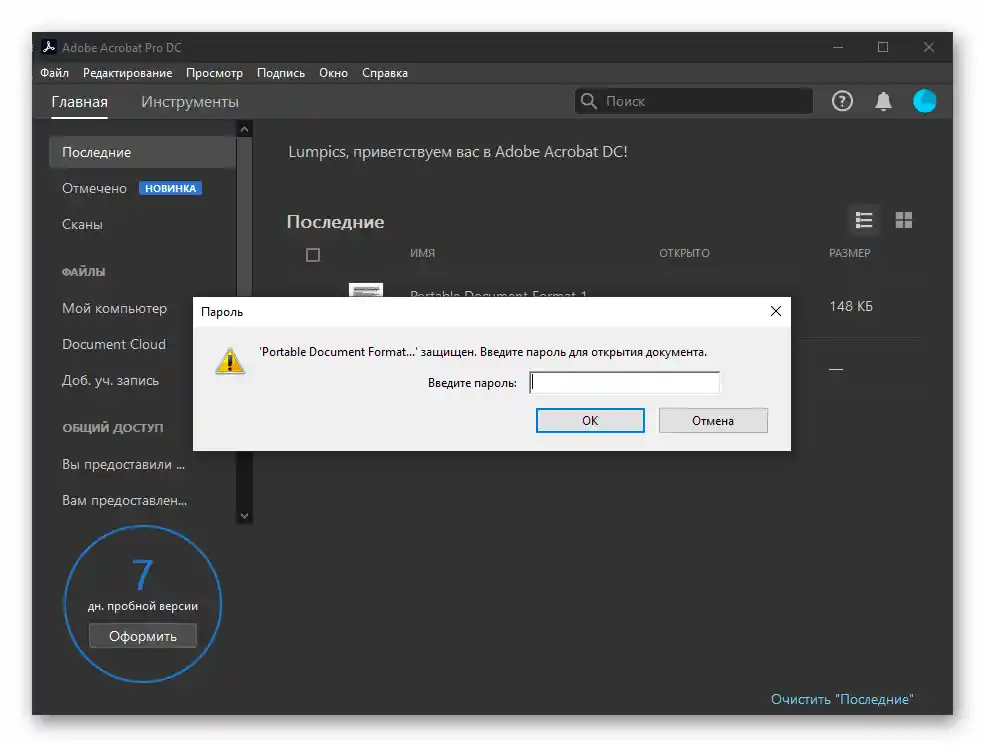The image size is (985, 747).
Task: Open Вам предоставлен... shared files
Action: (124, 501)
